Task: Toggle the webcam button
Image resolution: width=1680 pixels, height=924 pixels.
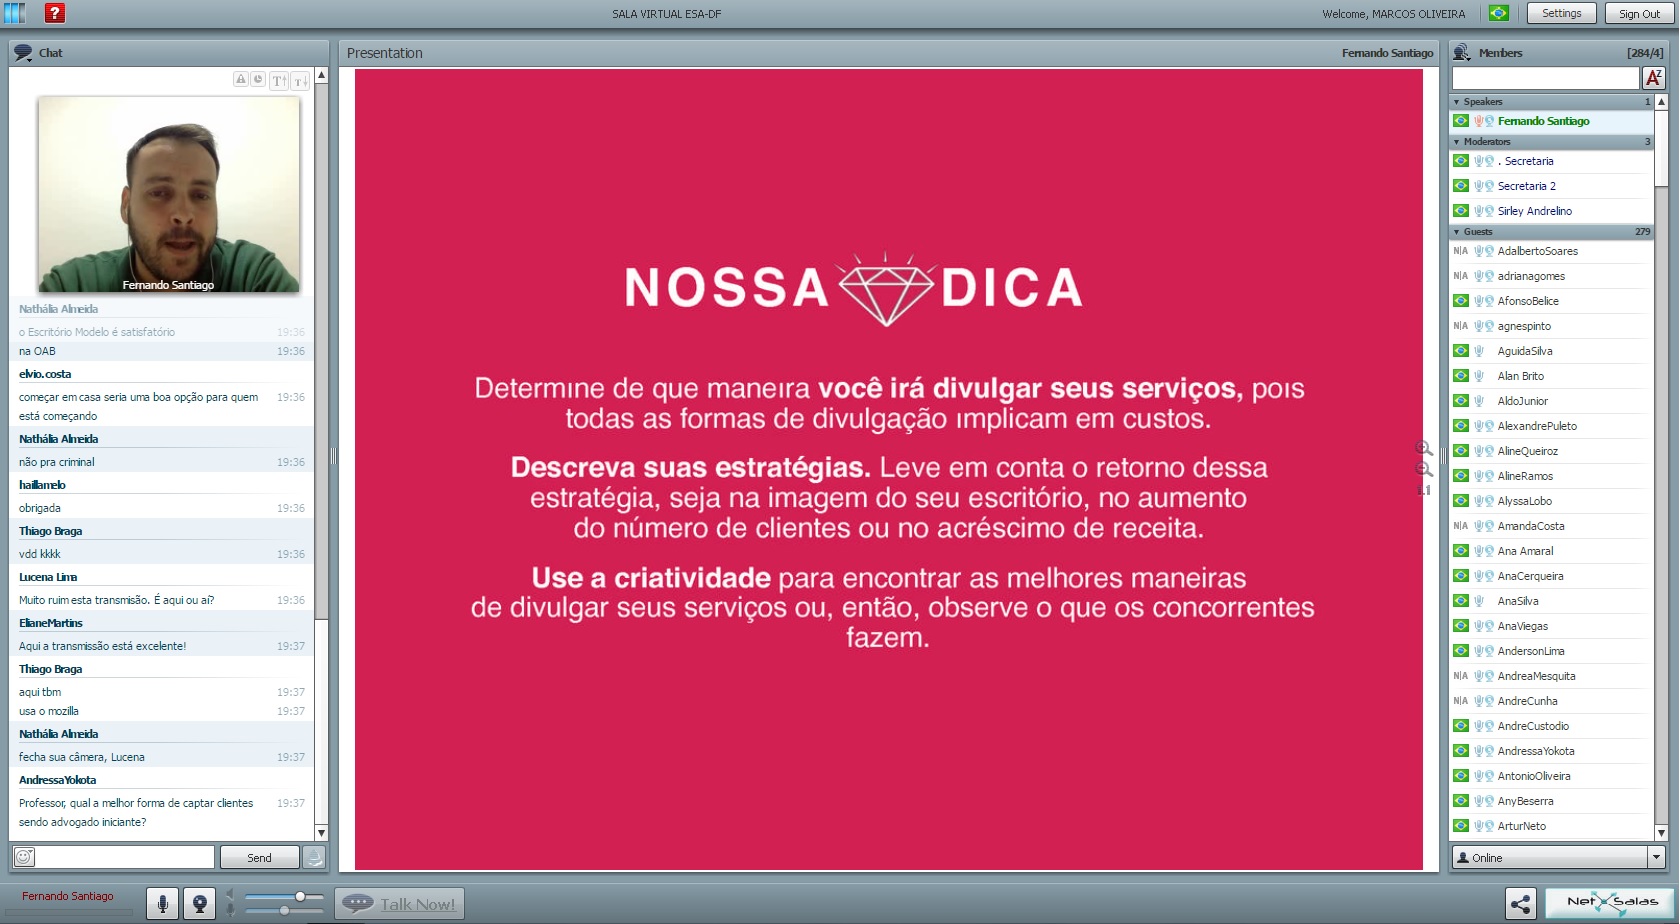Action: (x=200, y=904)
